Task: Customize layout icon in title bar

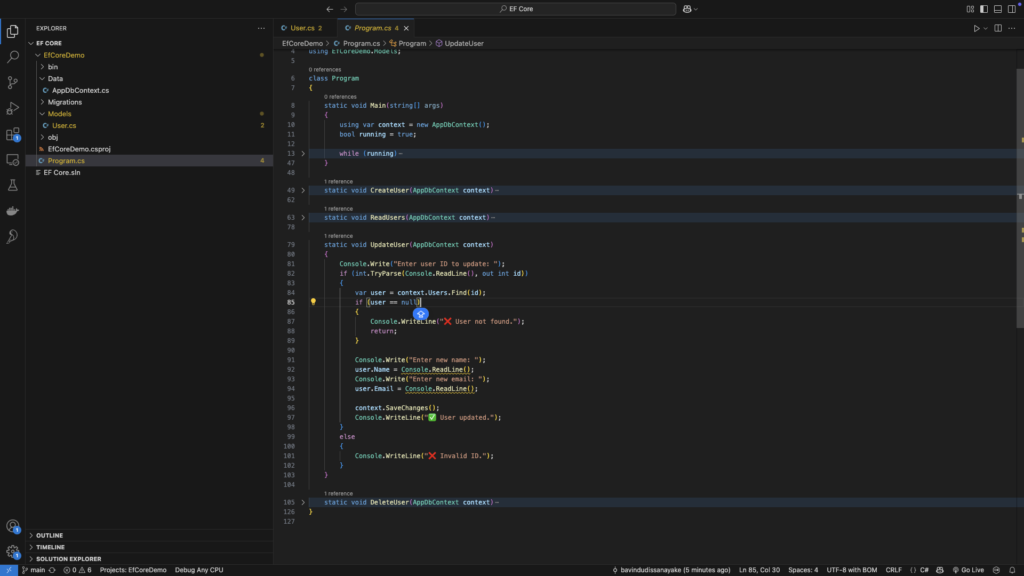Action: (x=970, y=9)
